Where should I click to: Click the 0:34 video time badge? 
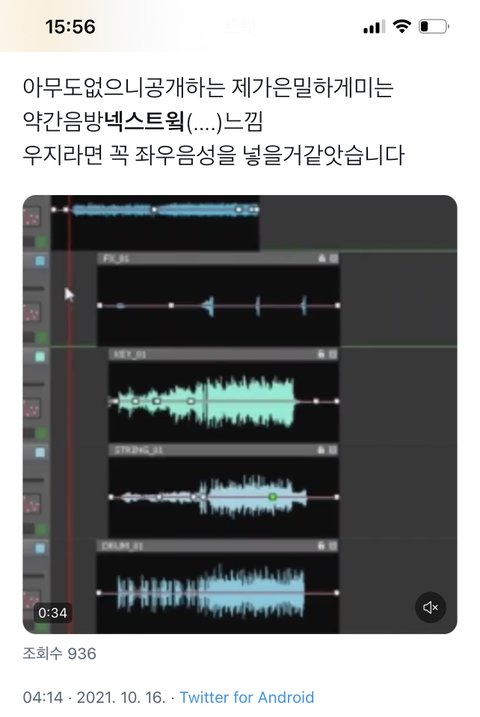point(52,613)
